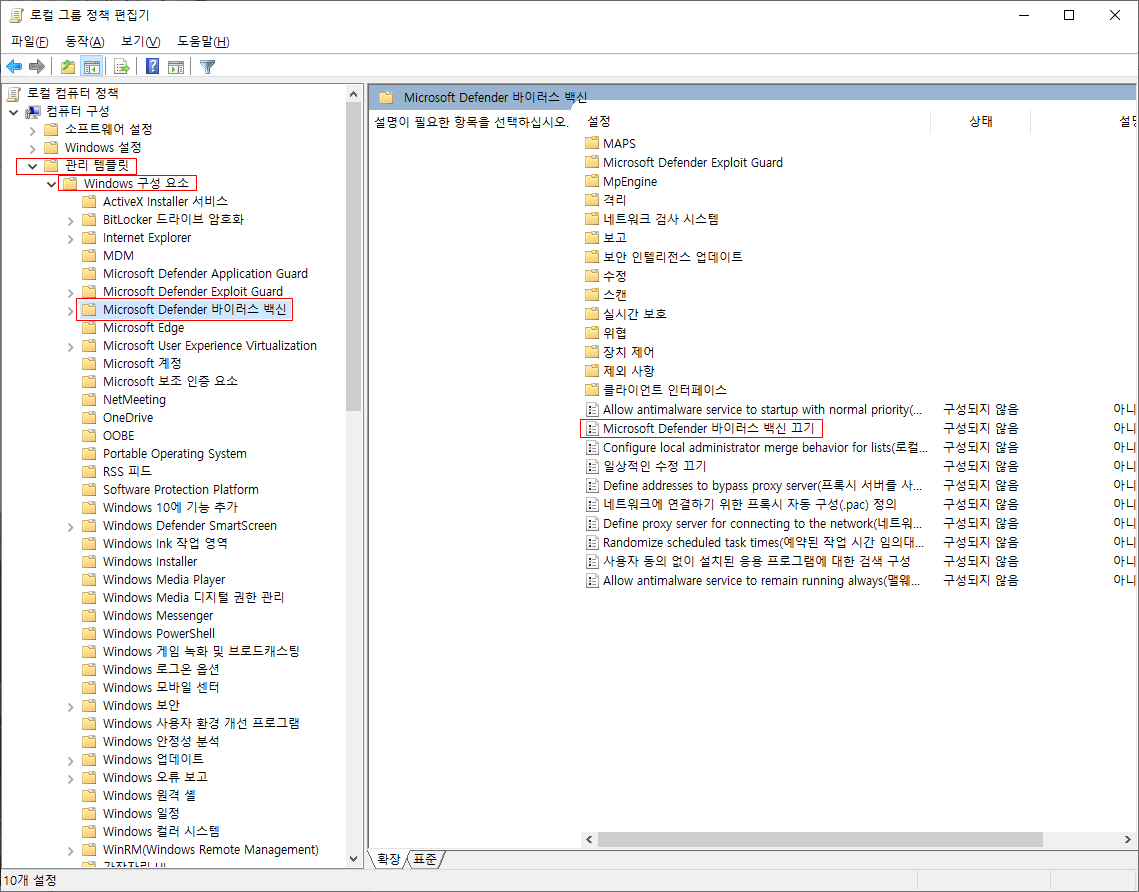Open Help with the question mark icon
1139x892 pixels.
pos(153,67)
